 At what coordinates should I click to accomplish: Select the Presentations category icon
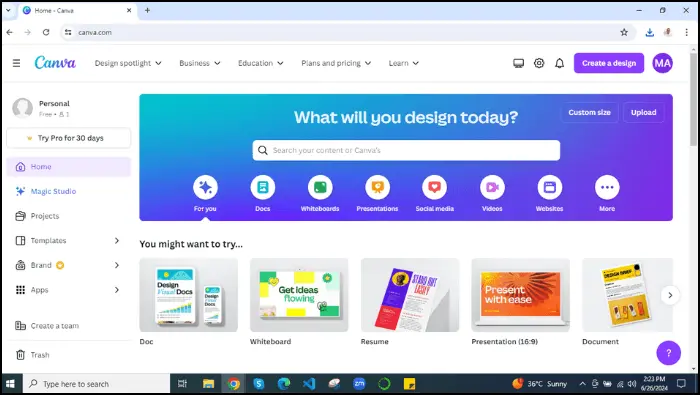coord(377,187)
